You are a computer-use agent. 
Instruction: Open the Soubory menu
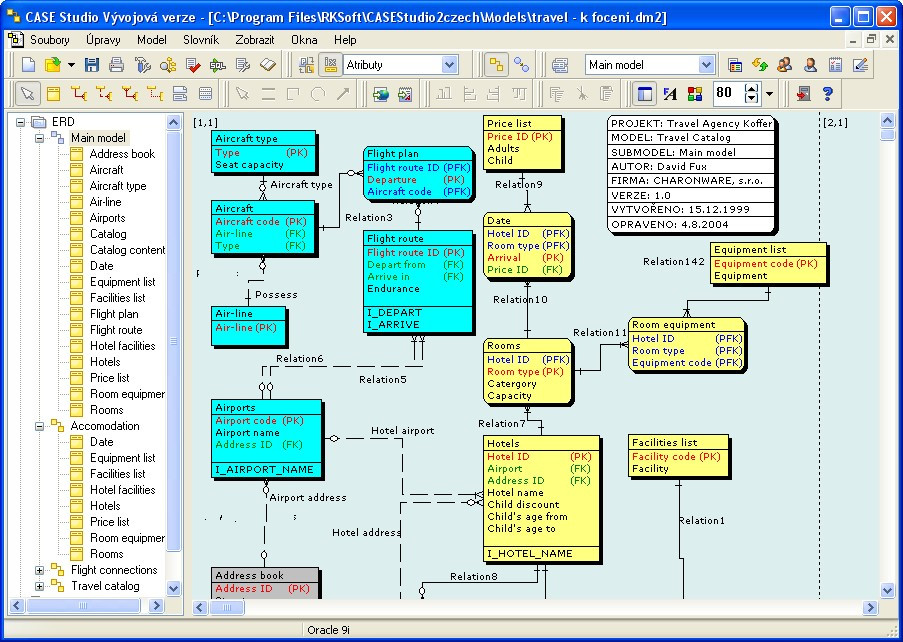point(50,40)
